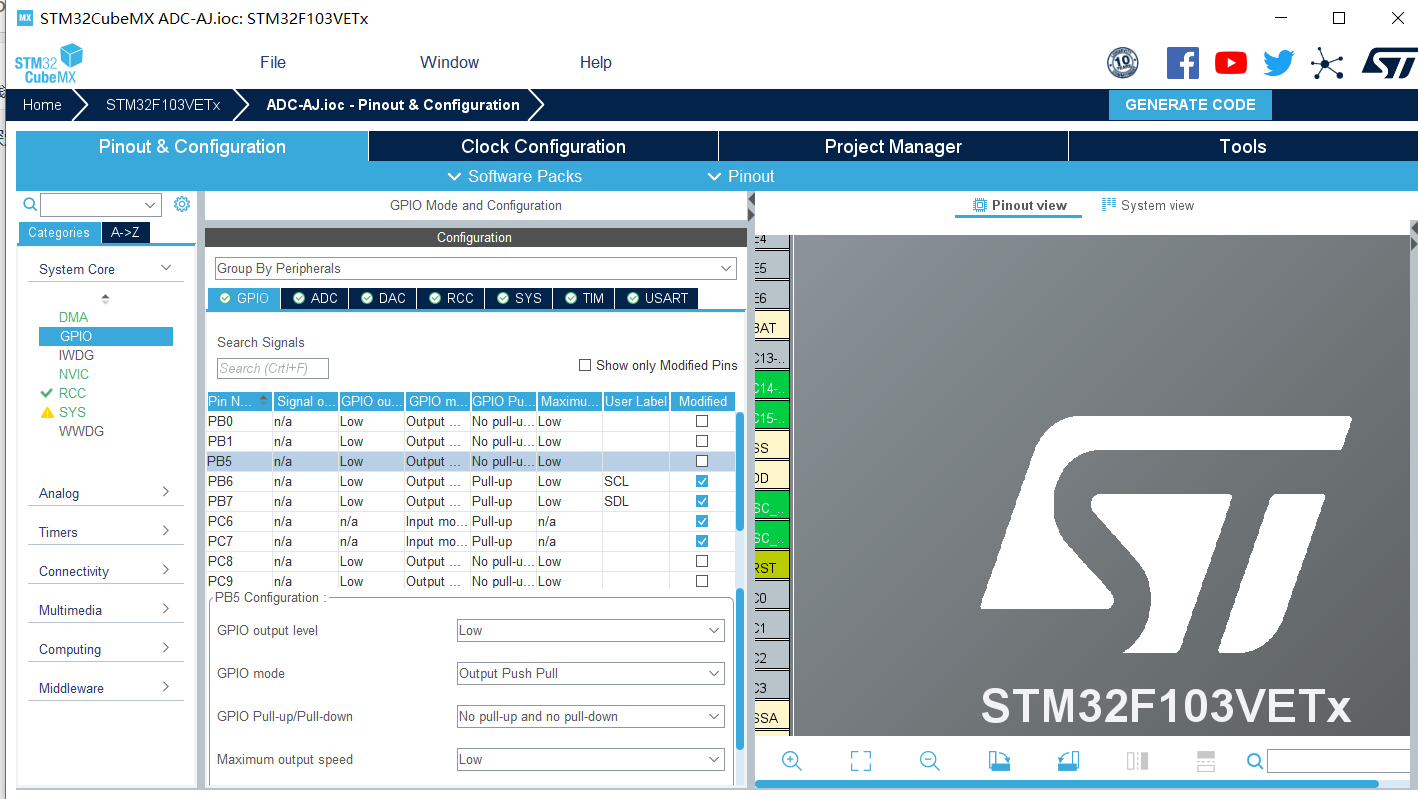
Task: Expand the Connectivity category
Action: coord(166,570)
